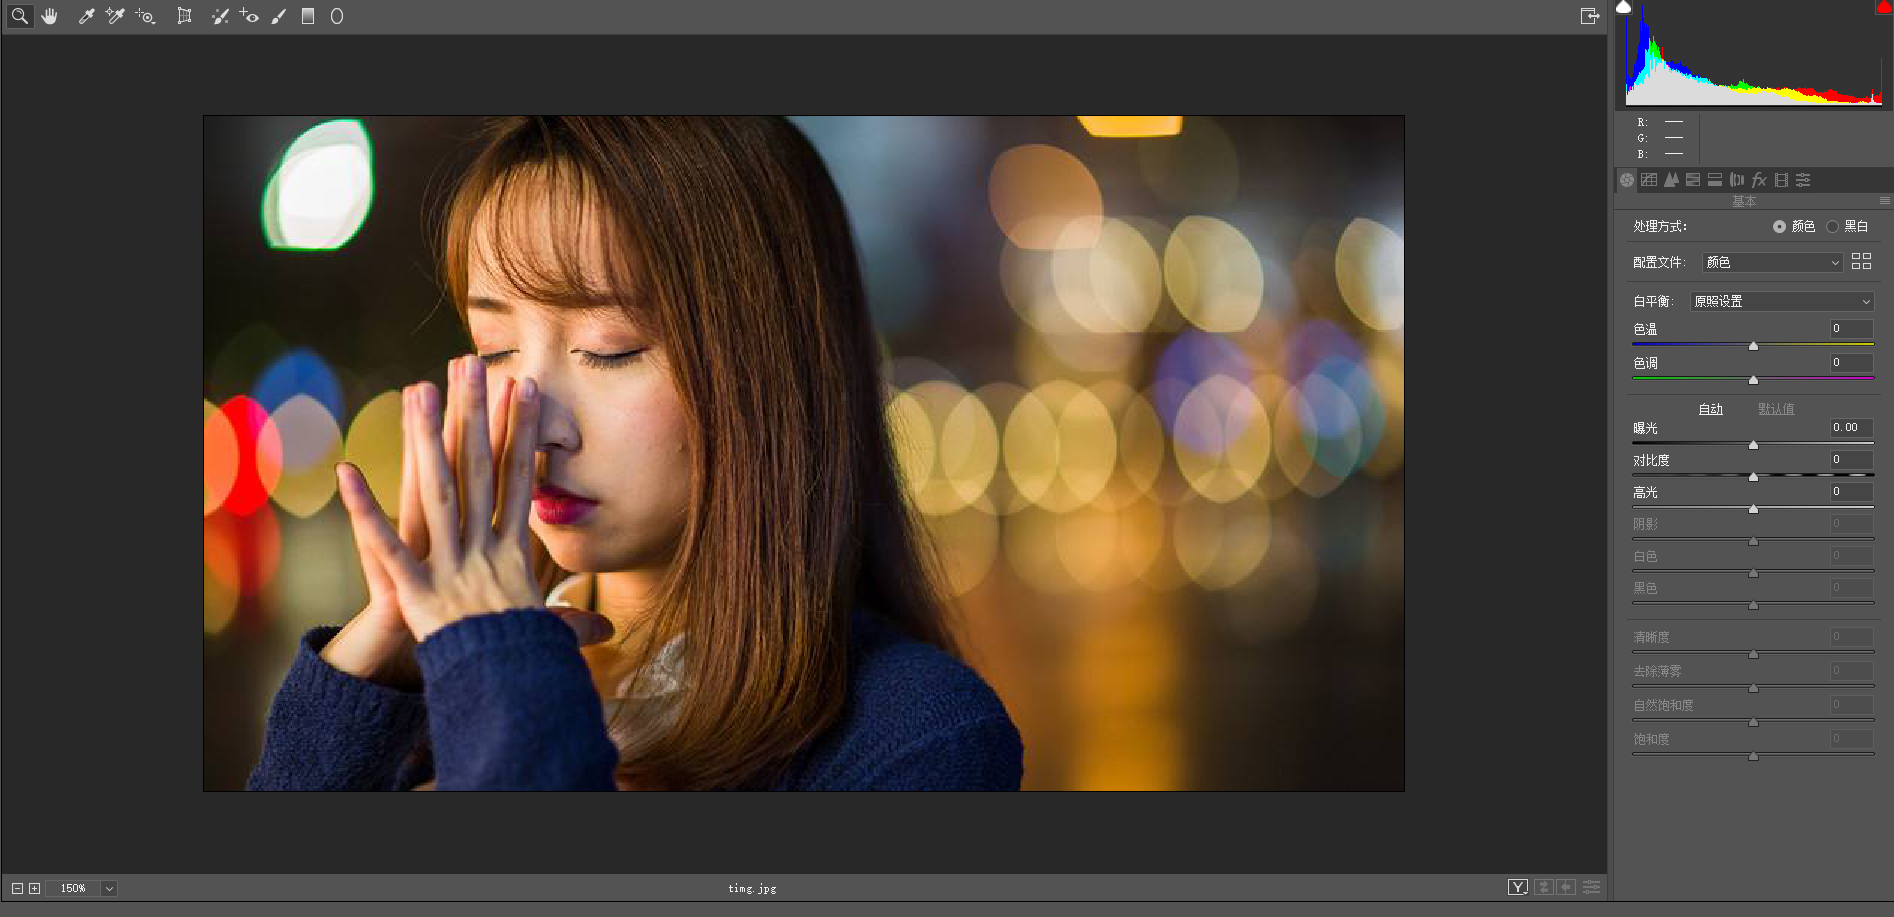
Task: Select the Hand tool
Action: 49,16
